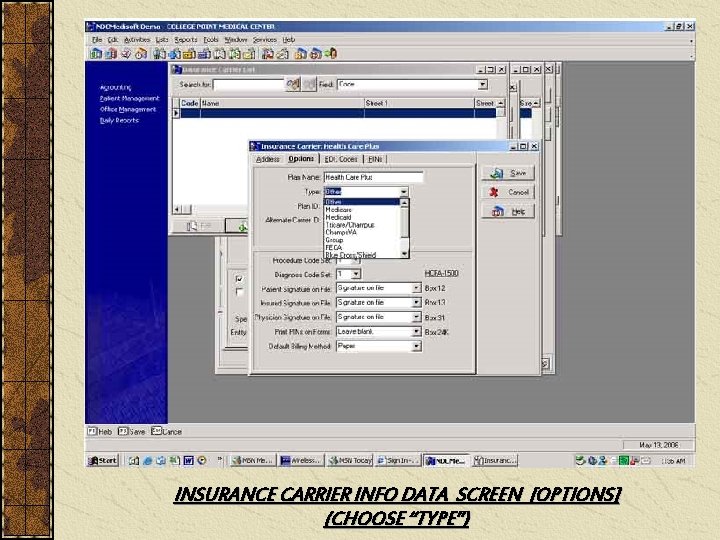Switch to Wireless taskbar window

(x=301, y=460)
